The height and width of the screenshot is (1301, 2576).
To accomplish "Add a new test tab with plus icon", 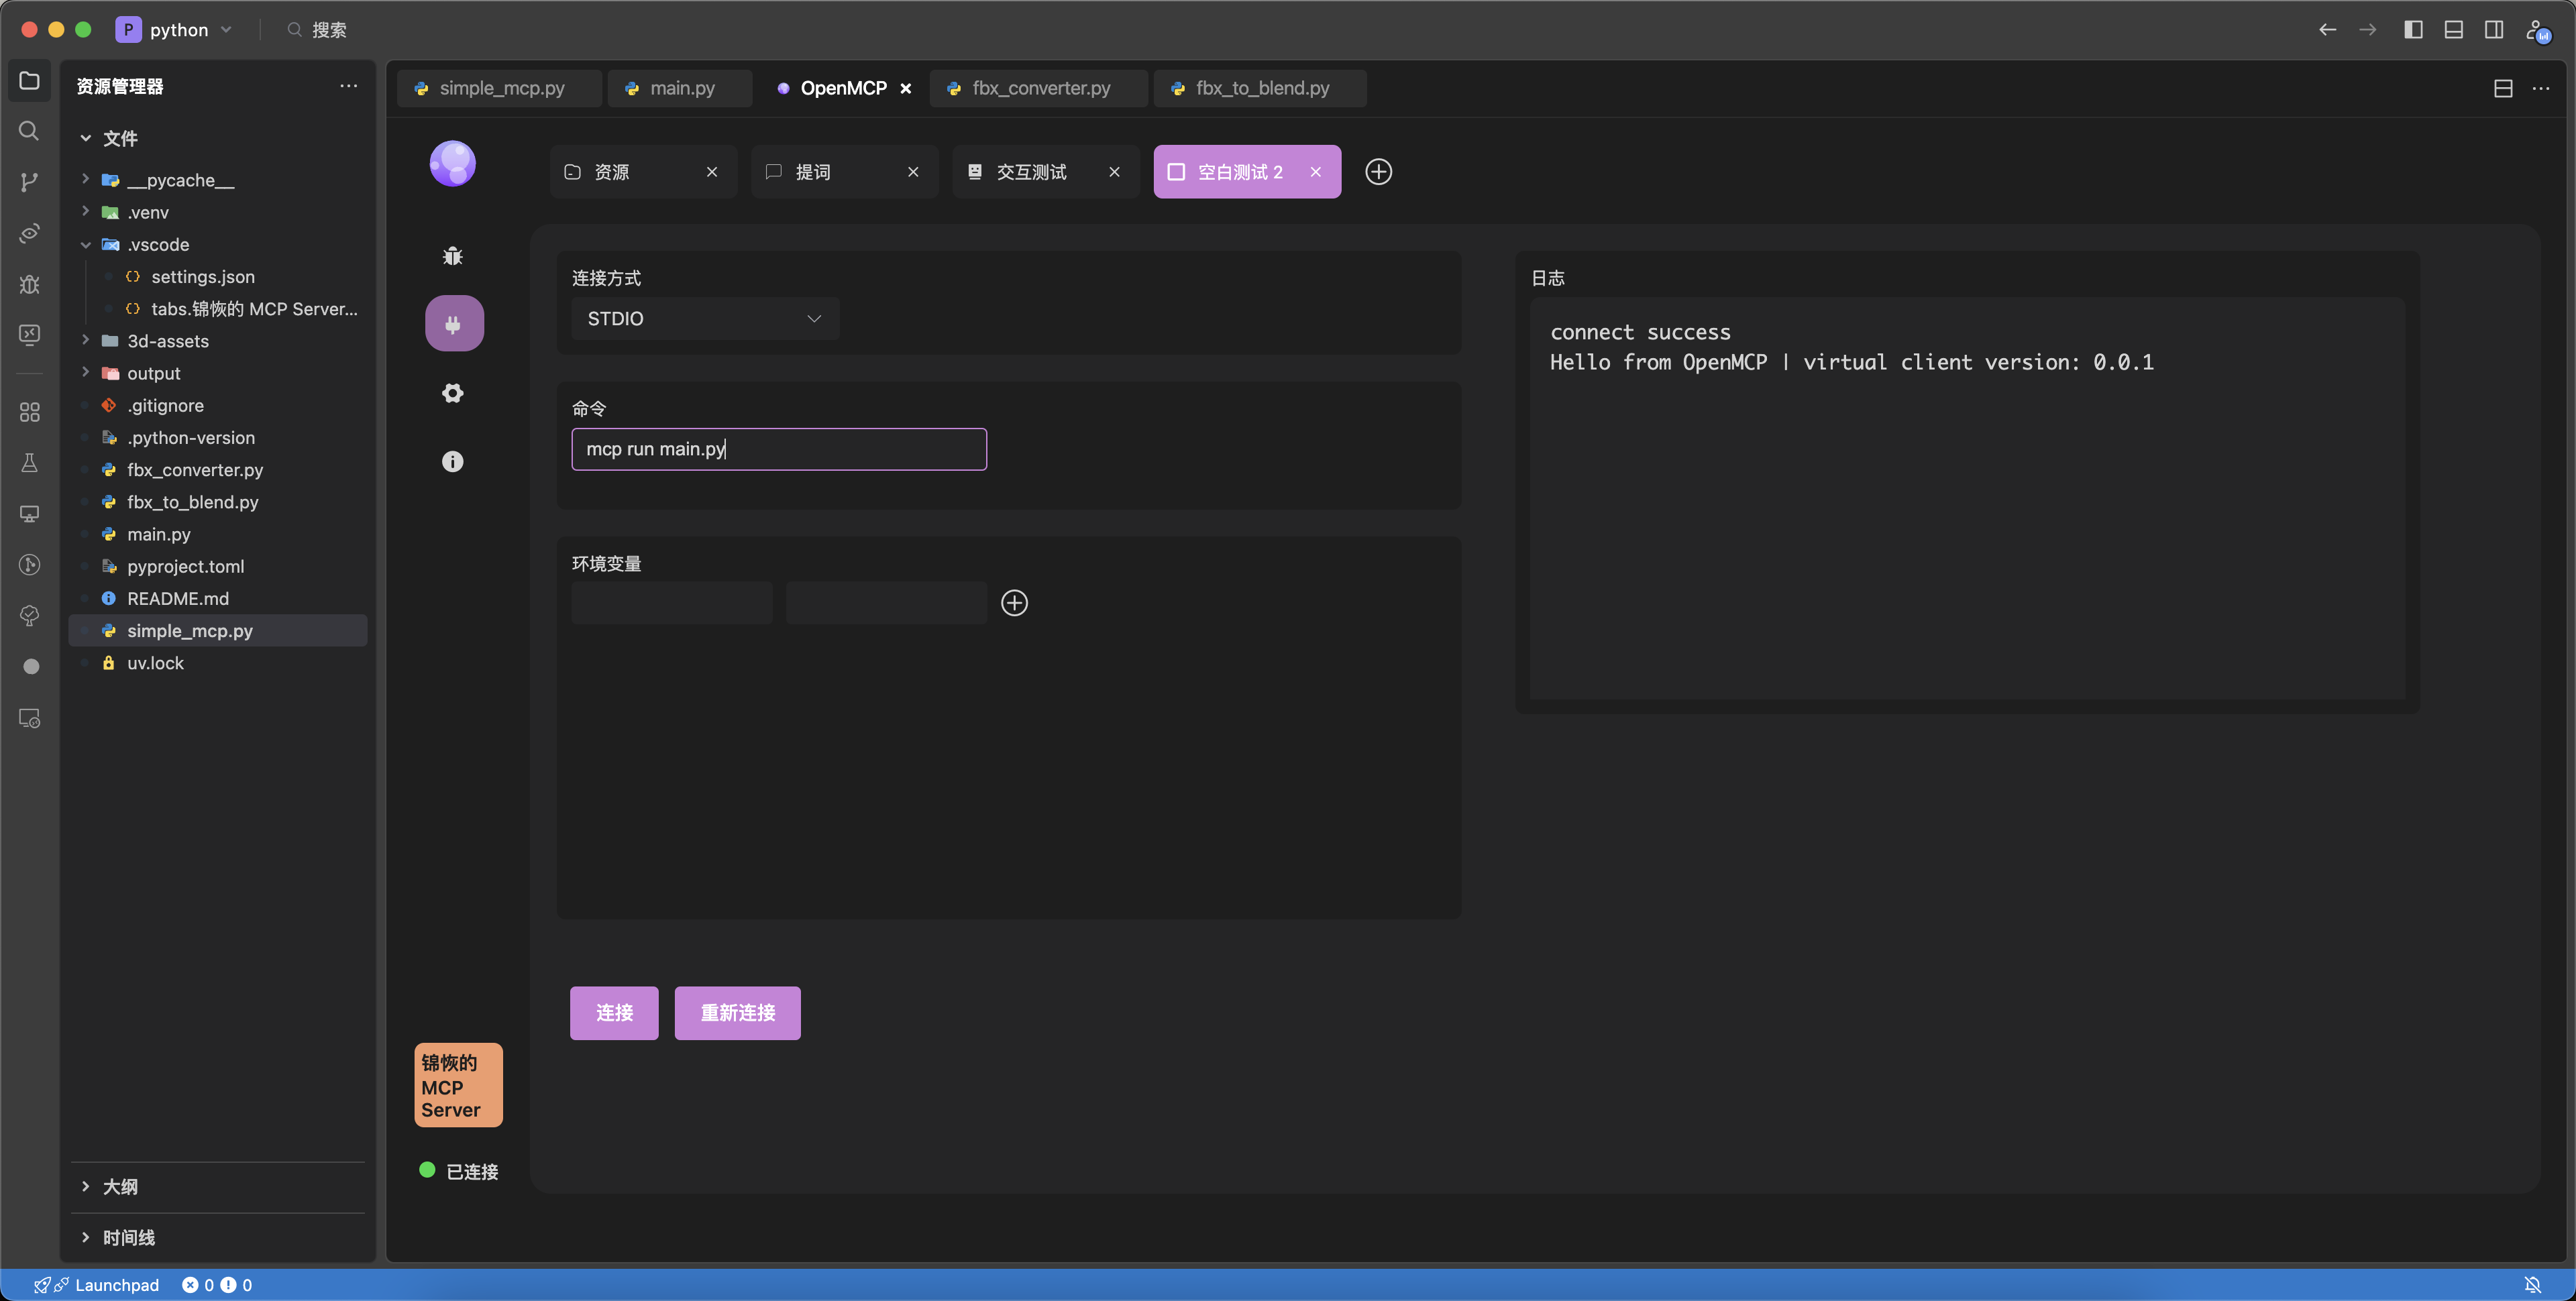I will pos(1378,172).
